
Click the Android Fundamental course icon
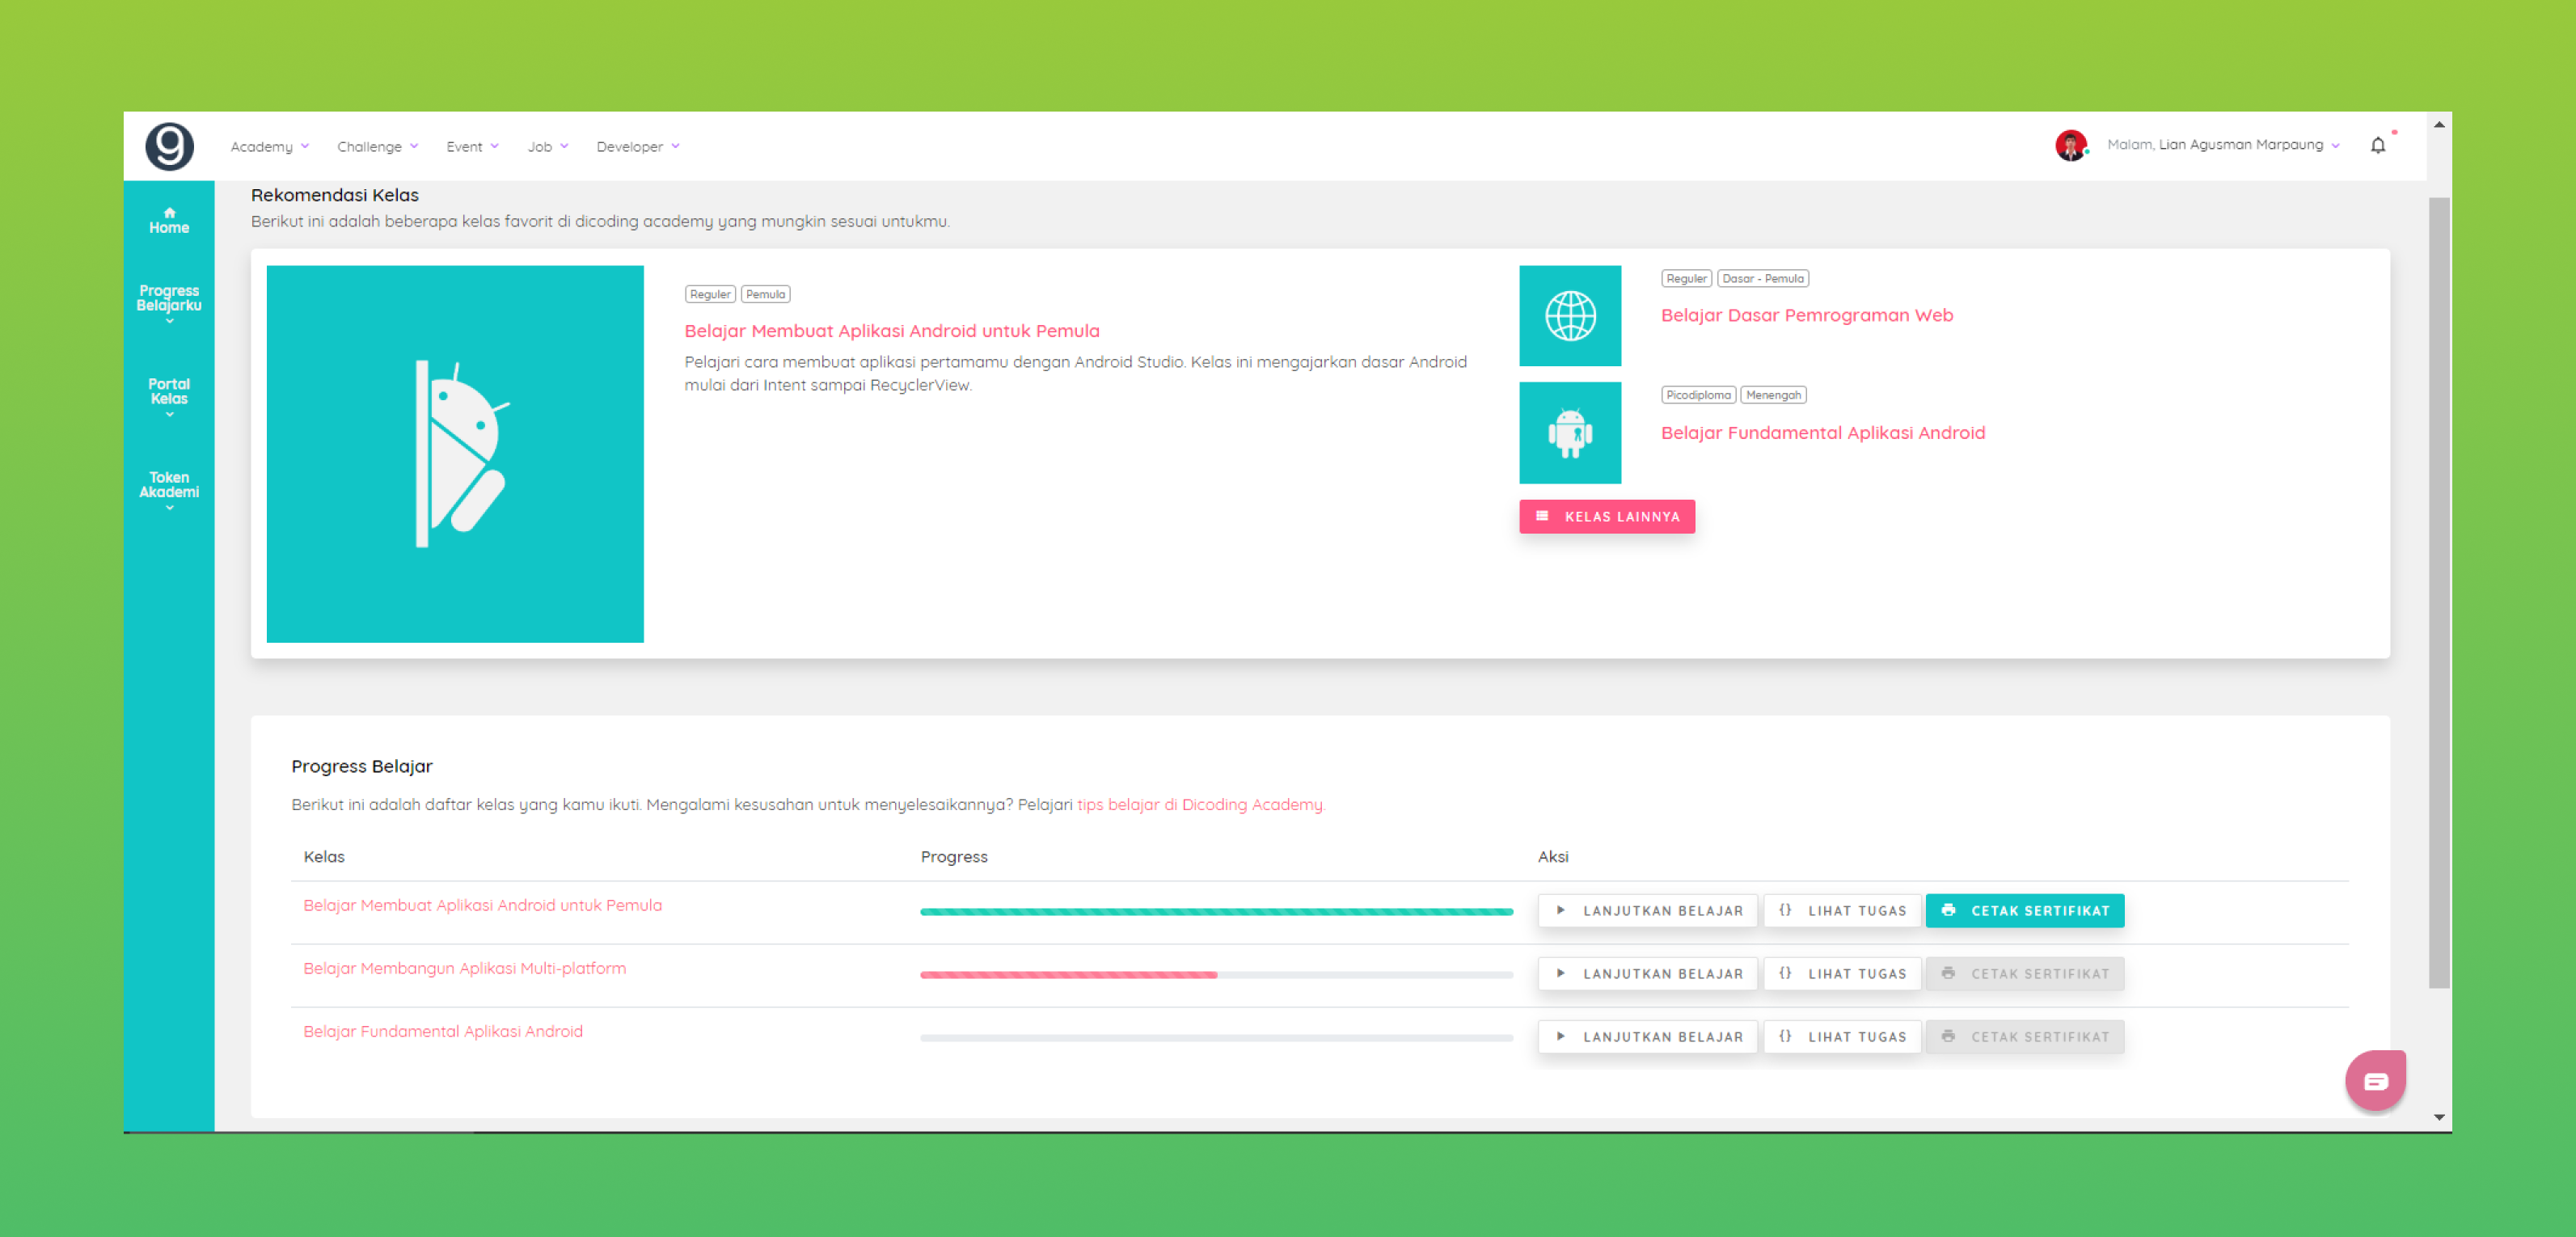pyautogui.click(x=1570, y=433)
